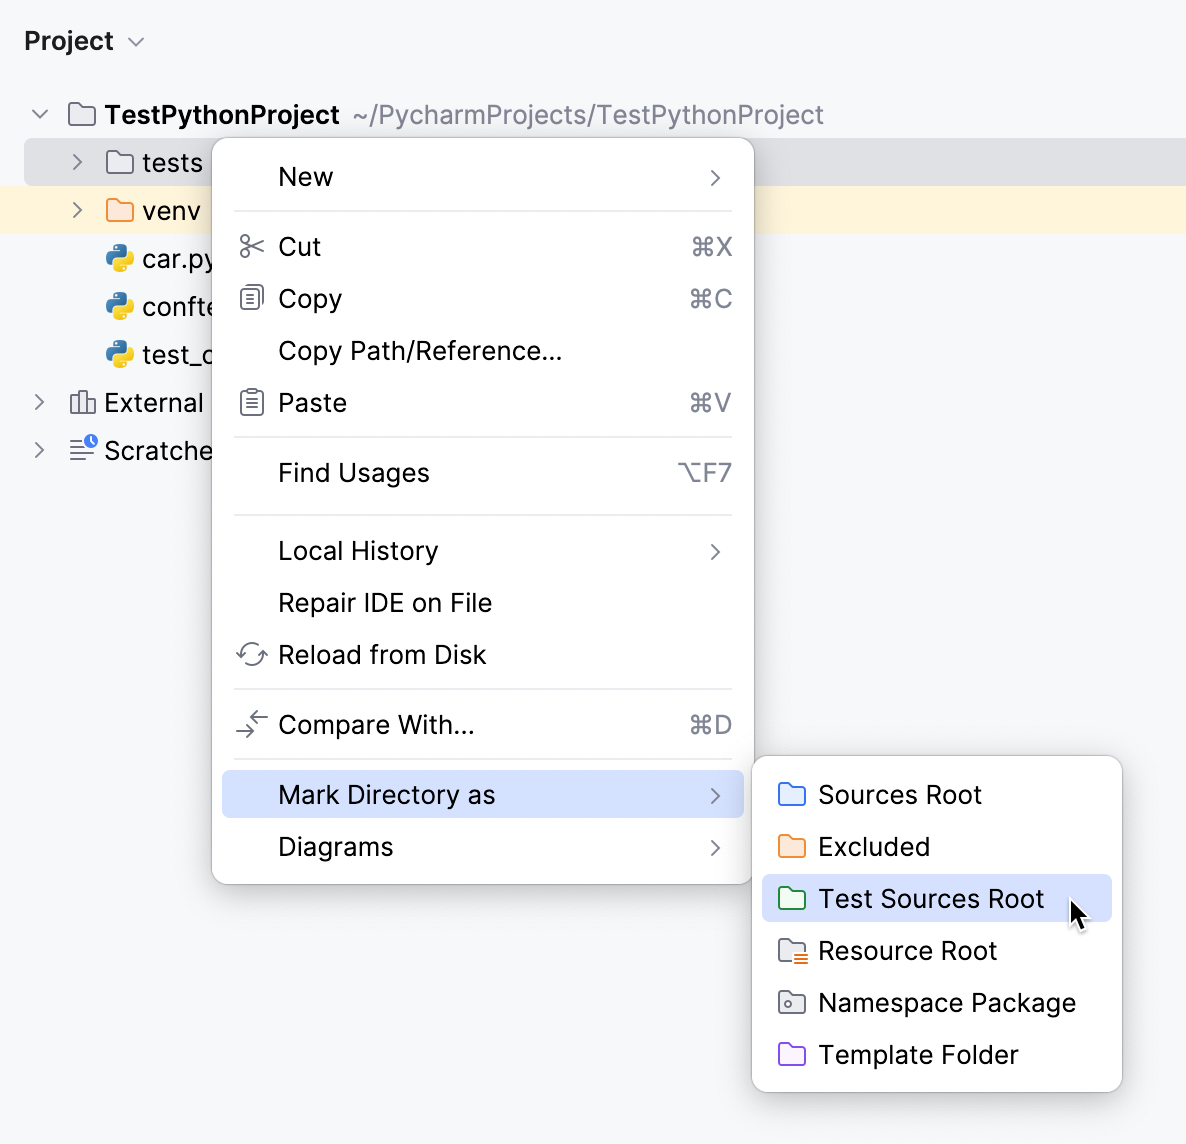
Task: Click the Copy document icon
Action: (251, 298)
